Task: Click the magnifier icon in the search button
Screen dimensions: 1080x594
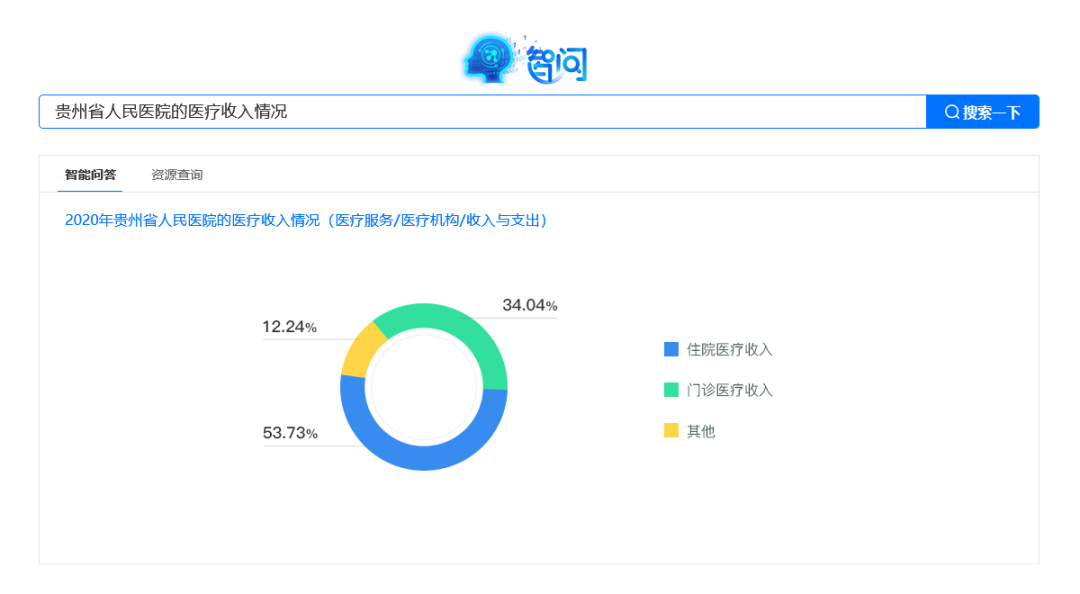Action: tap(953, 111)
